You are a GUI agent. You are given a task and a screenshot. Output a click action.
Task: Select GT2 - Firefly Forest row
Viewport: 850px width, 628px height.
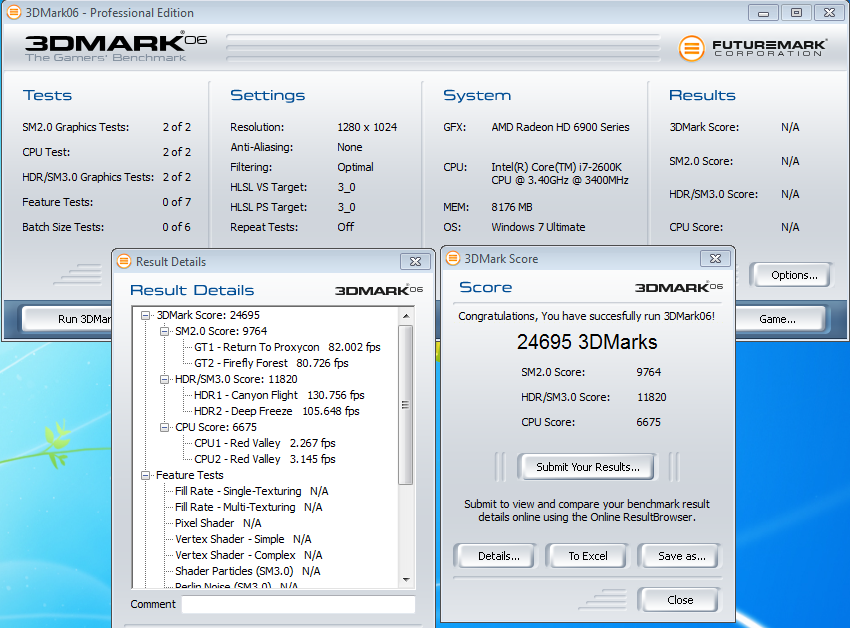(271, 363)
